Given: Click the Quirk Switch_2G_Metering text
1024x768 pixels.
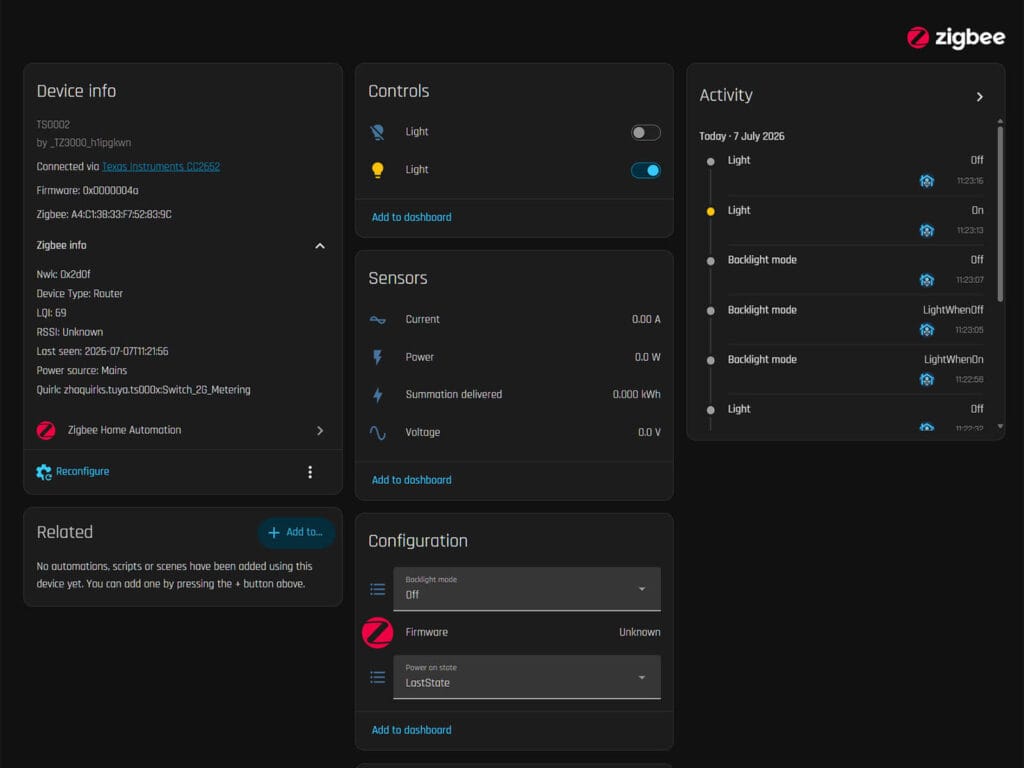Looking at the screenshot, I should 143,390.
